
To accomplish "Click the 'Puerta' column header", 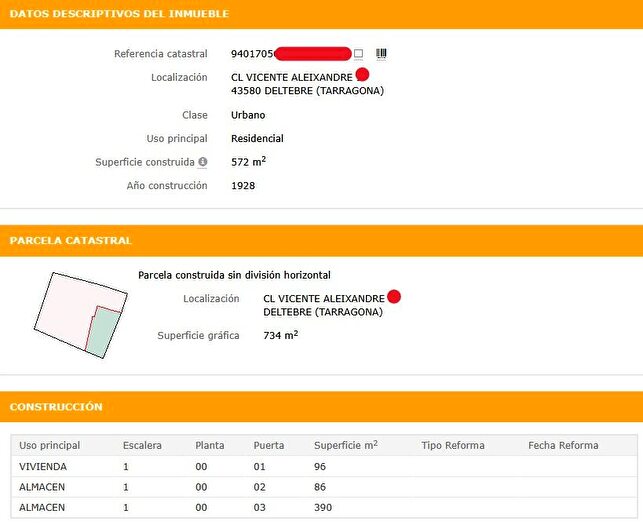I will click(x=269, y=445).
